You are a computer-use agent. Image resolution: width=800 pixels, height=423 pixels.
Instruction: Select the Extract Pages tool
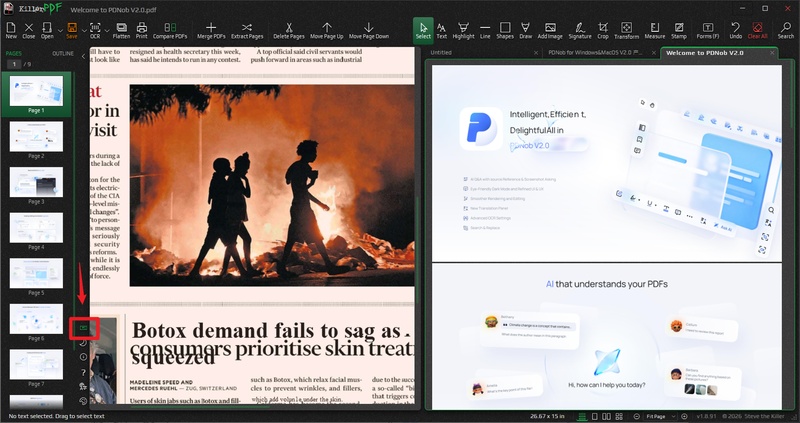coord(247,30)
